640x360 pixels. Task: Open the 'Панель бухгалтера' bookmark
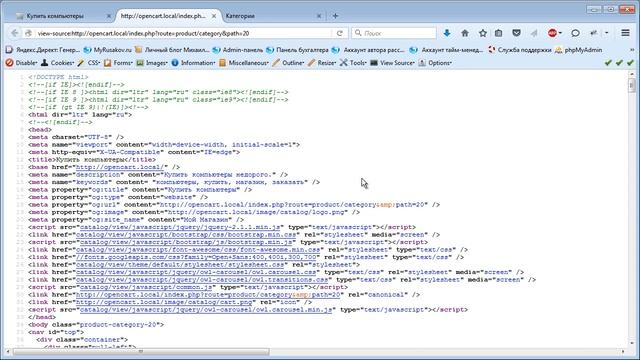click(297, 50)
